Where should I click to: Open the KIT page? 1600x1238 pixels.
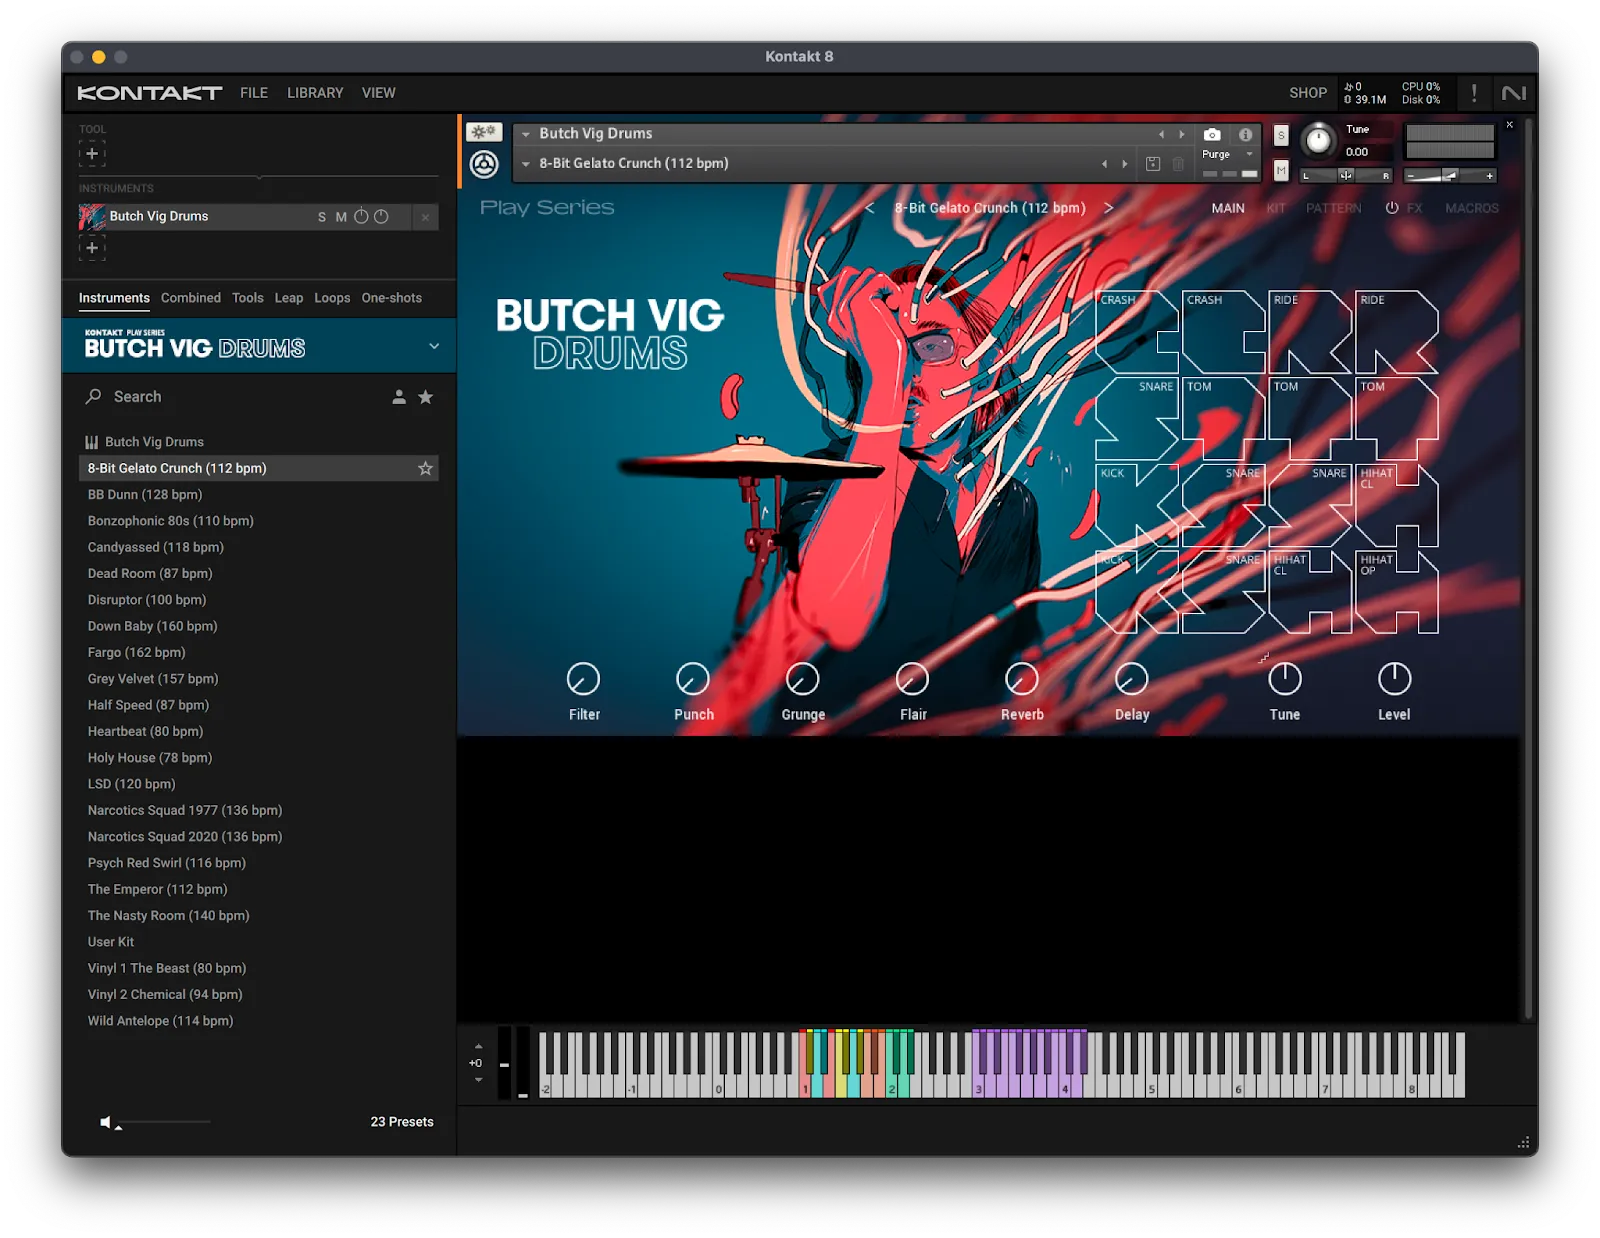(x=1276, y=208)
